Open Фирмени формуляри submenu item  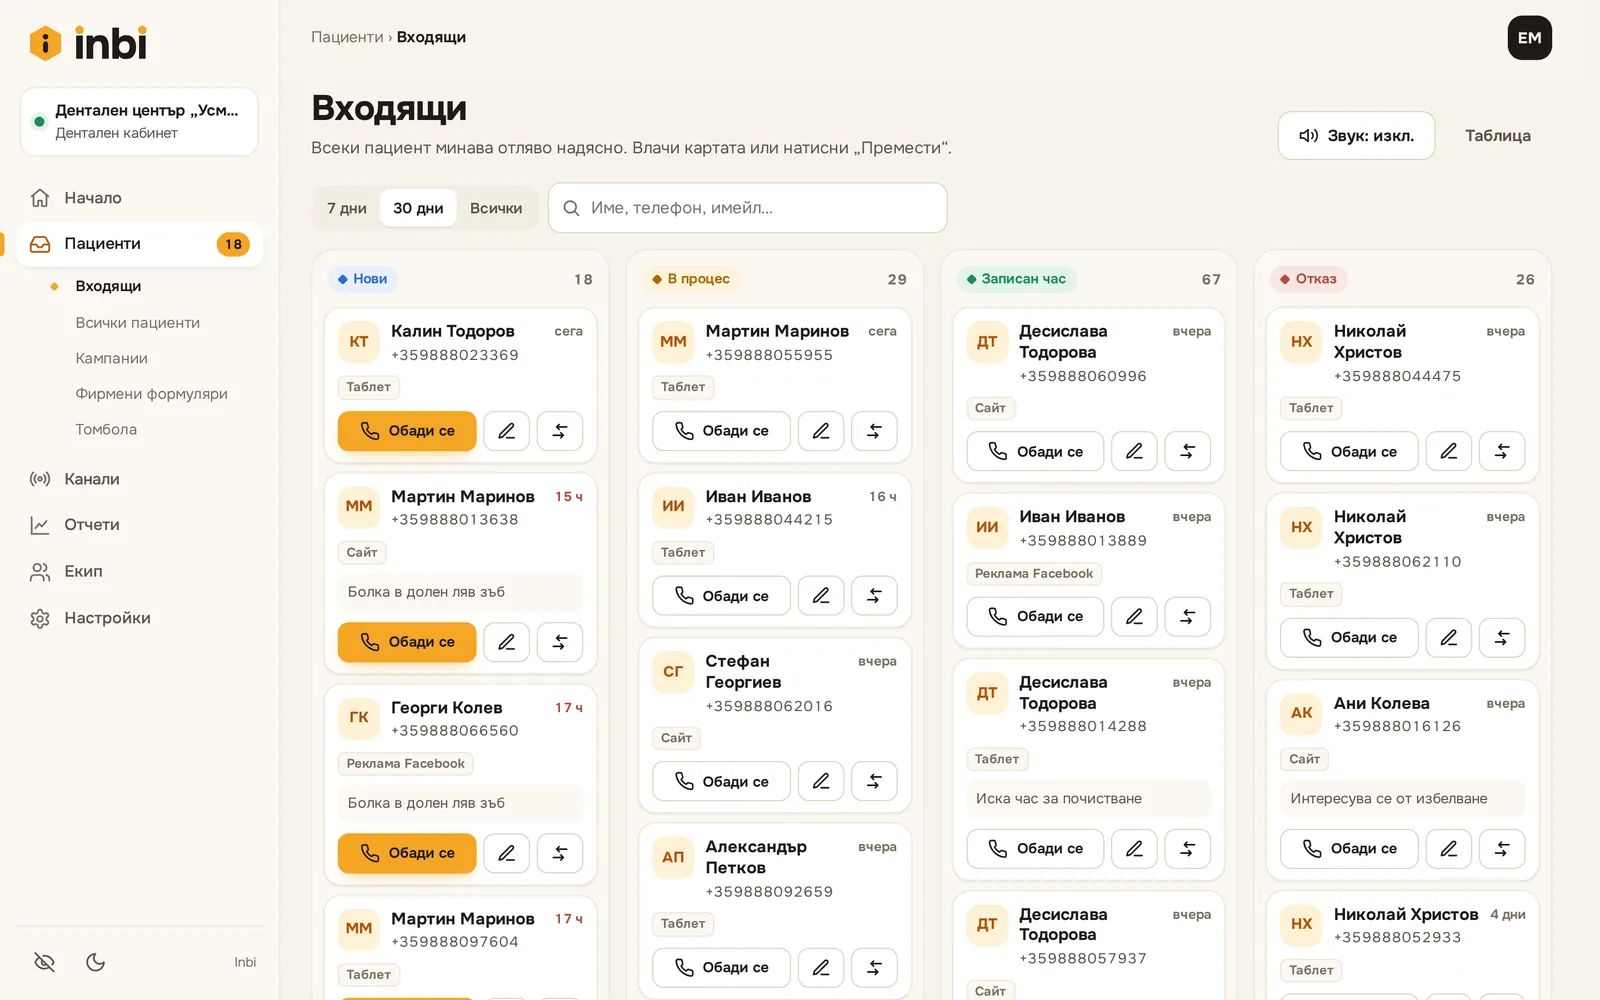coord(152,394)
